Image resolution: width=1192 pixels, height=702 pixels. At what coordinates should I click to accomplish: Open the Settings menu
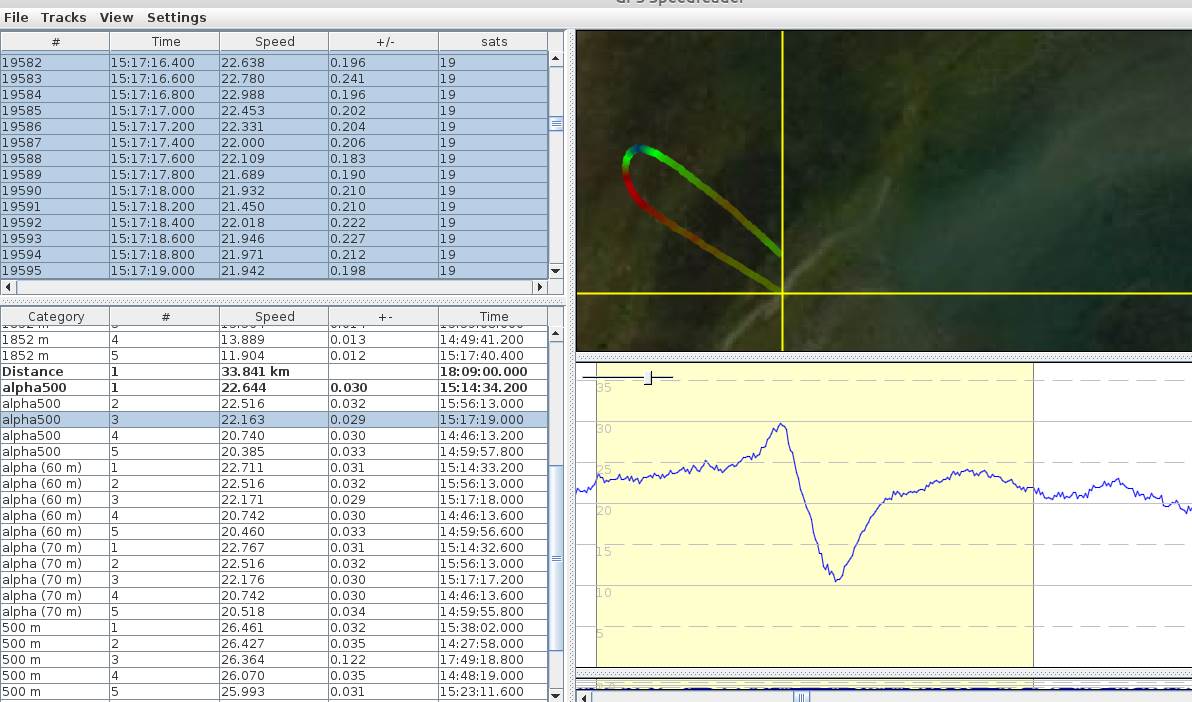176,17
